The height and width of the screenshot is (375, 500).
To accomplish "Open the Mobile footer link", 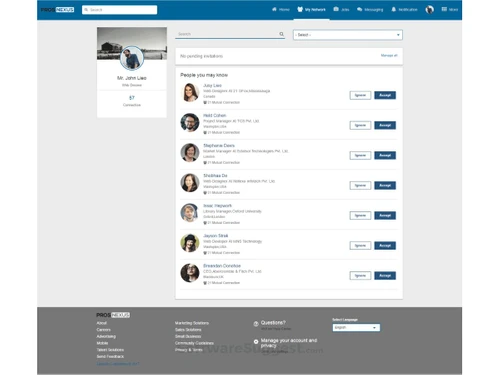I will point(102,343).
